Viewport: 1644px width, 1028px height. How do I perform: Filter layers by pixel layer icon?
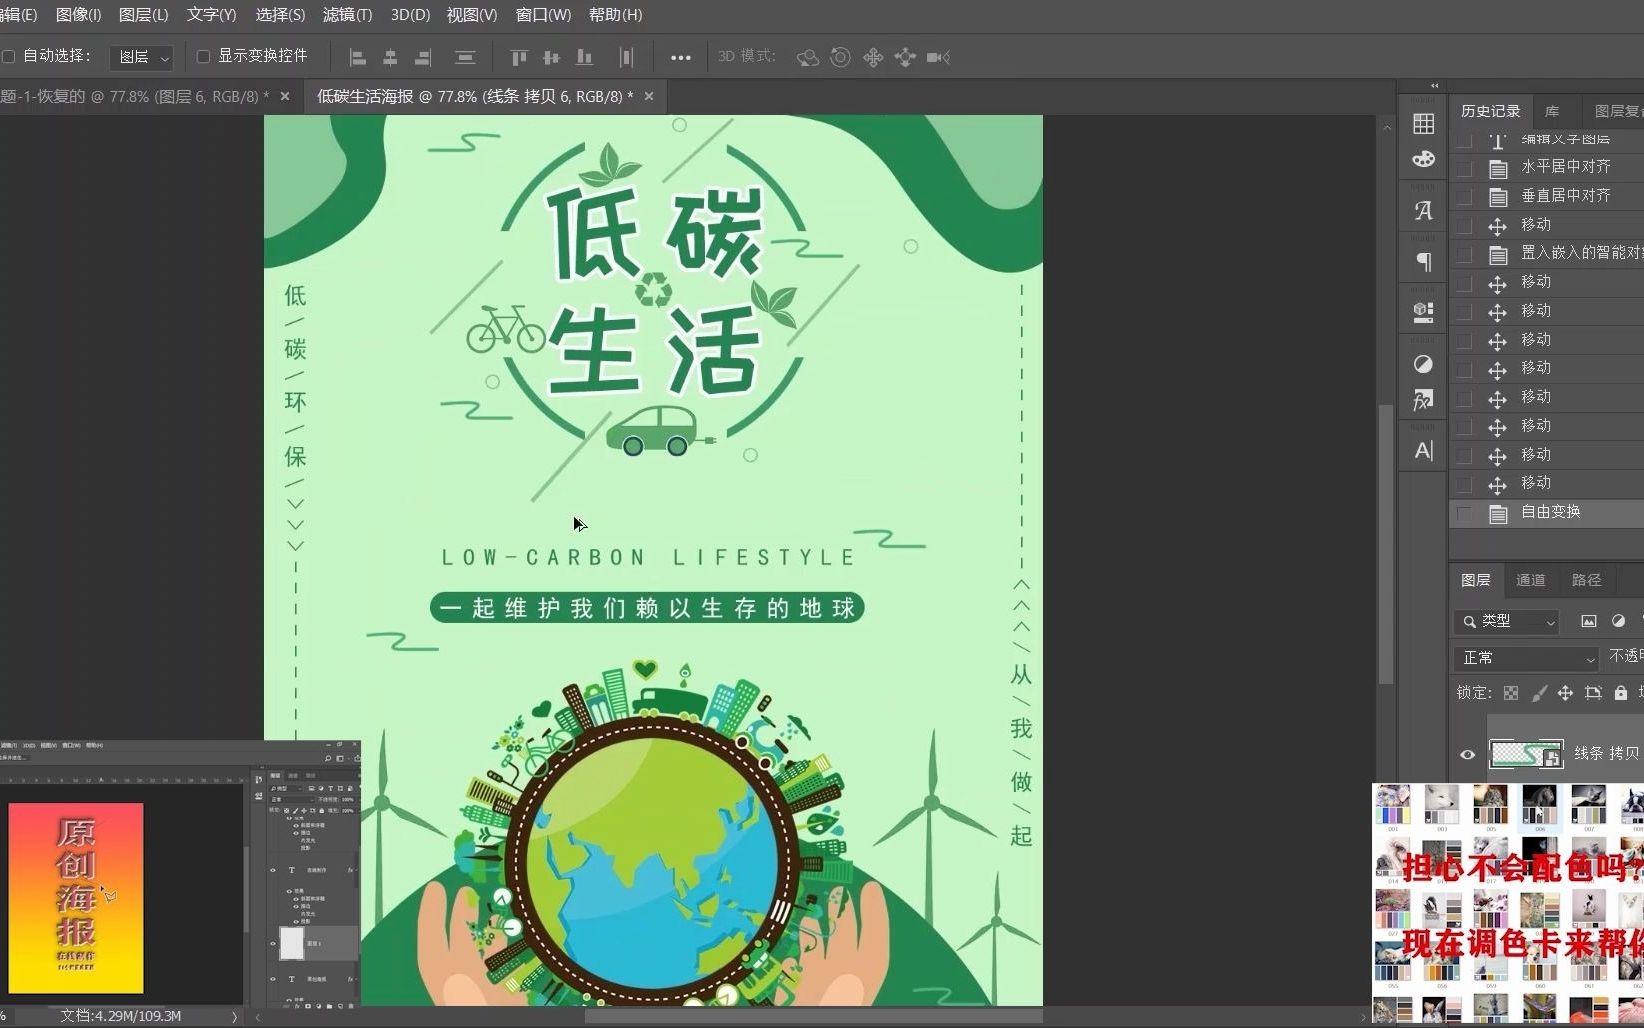(1588, 621)
